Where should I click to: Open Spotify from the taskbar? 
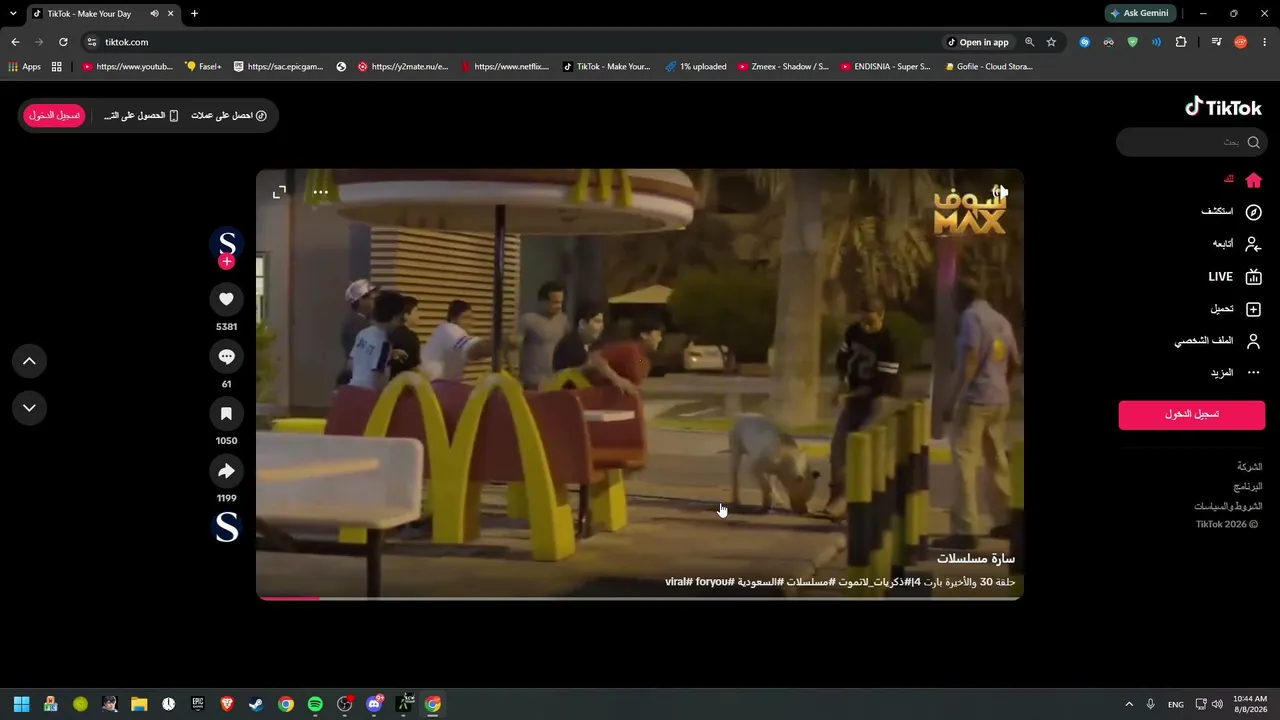[315, 704]
